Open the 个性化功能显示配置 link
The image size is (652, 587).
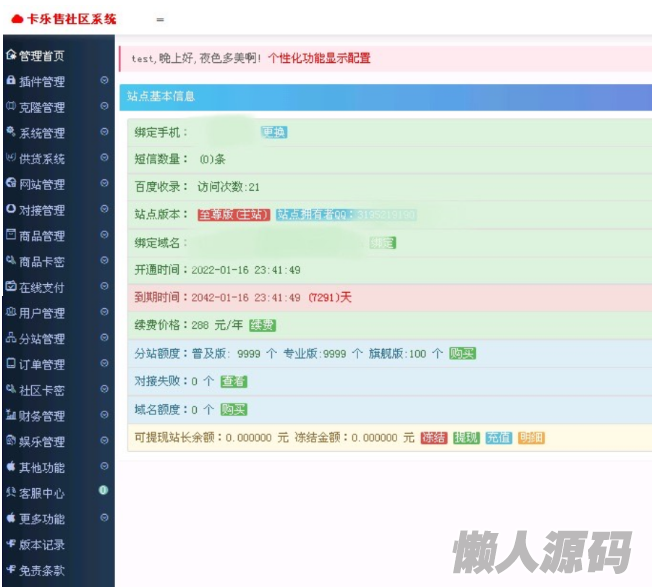click(319, 58)
